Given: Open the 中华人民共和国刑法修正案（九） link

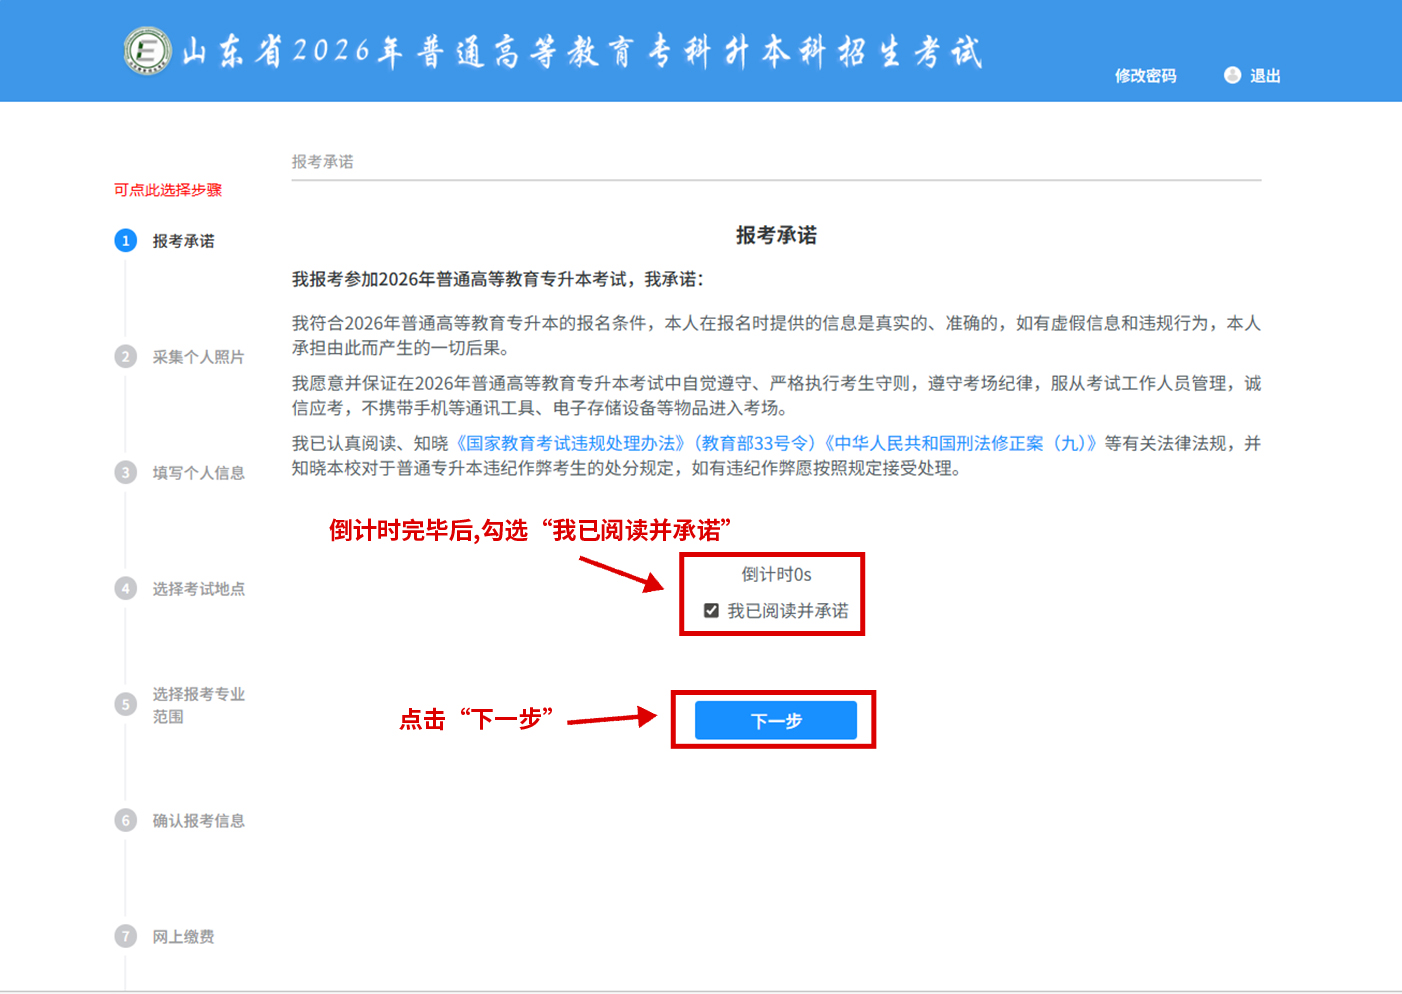Looking at the screenshot, I should pos(960,443).
